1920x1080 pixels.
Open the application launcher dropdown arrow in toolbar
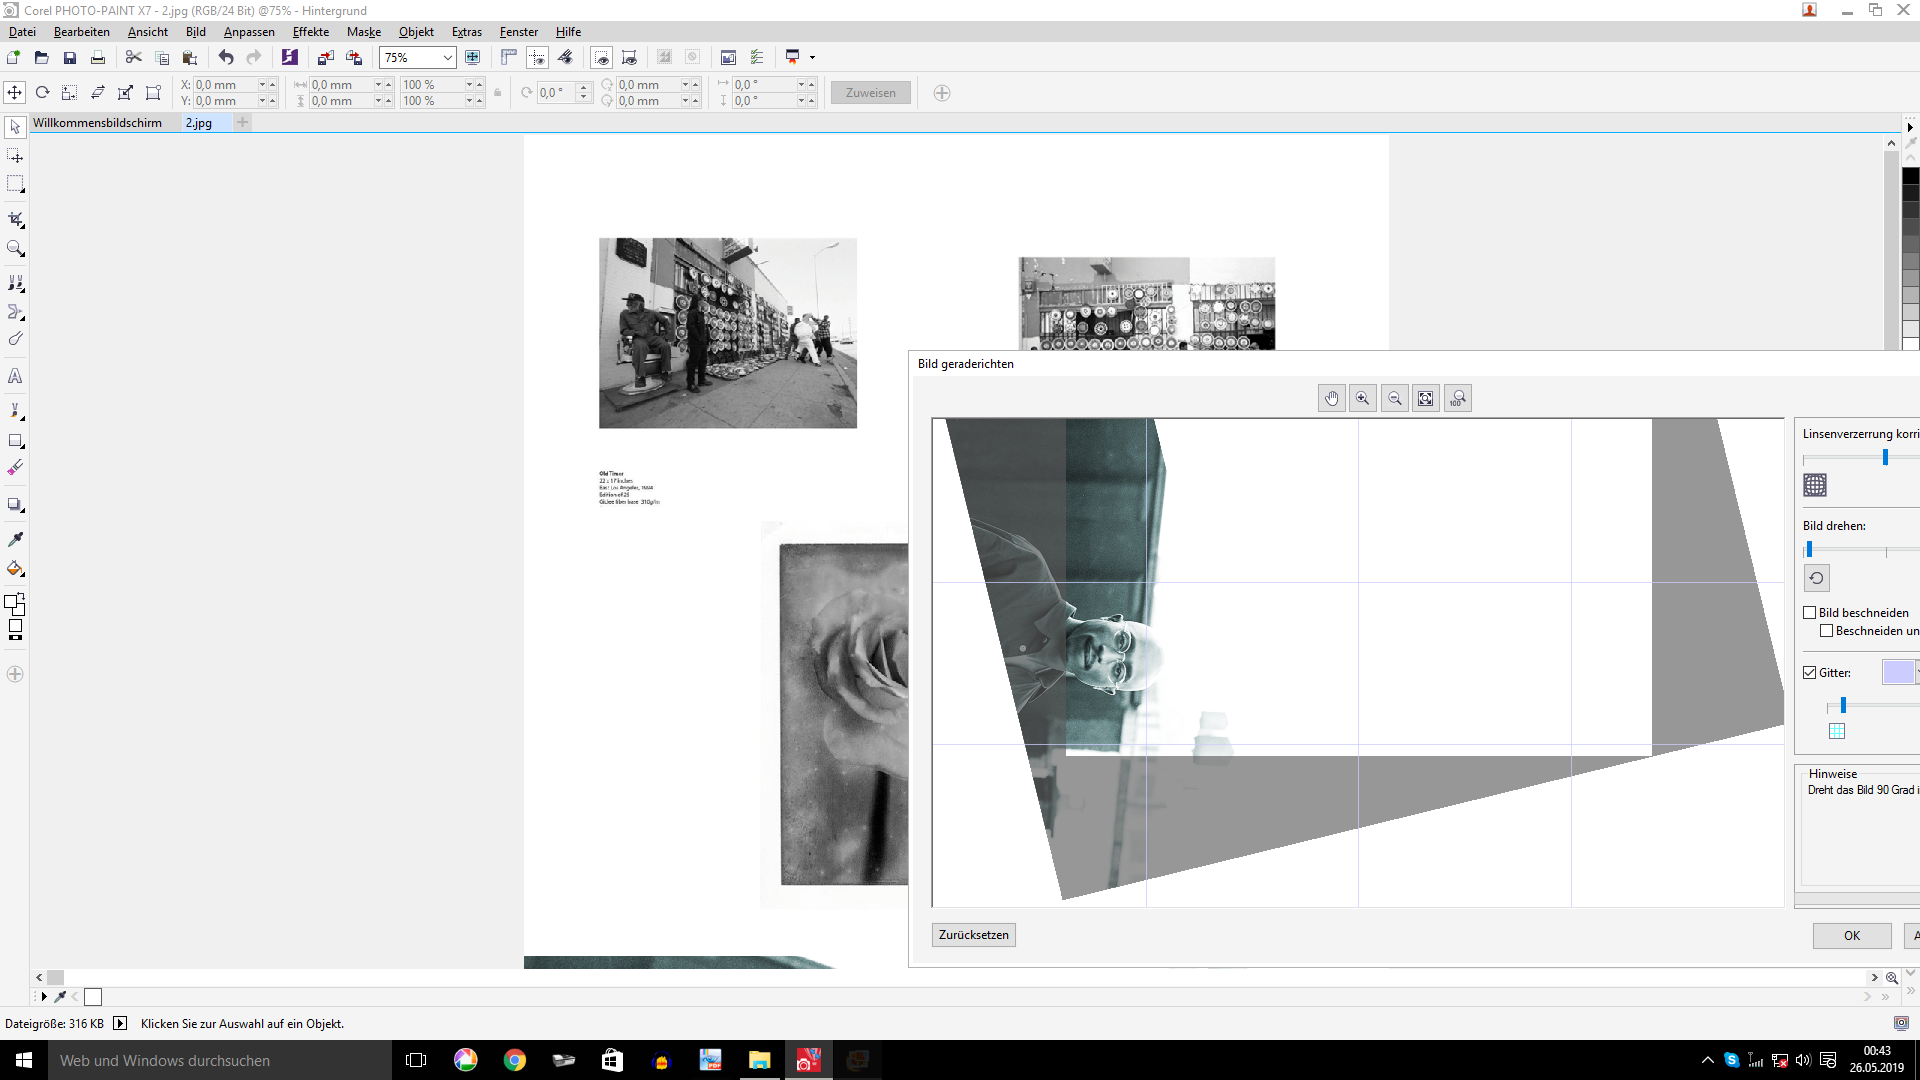(812, 58)
